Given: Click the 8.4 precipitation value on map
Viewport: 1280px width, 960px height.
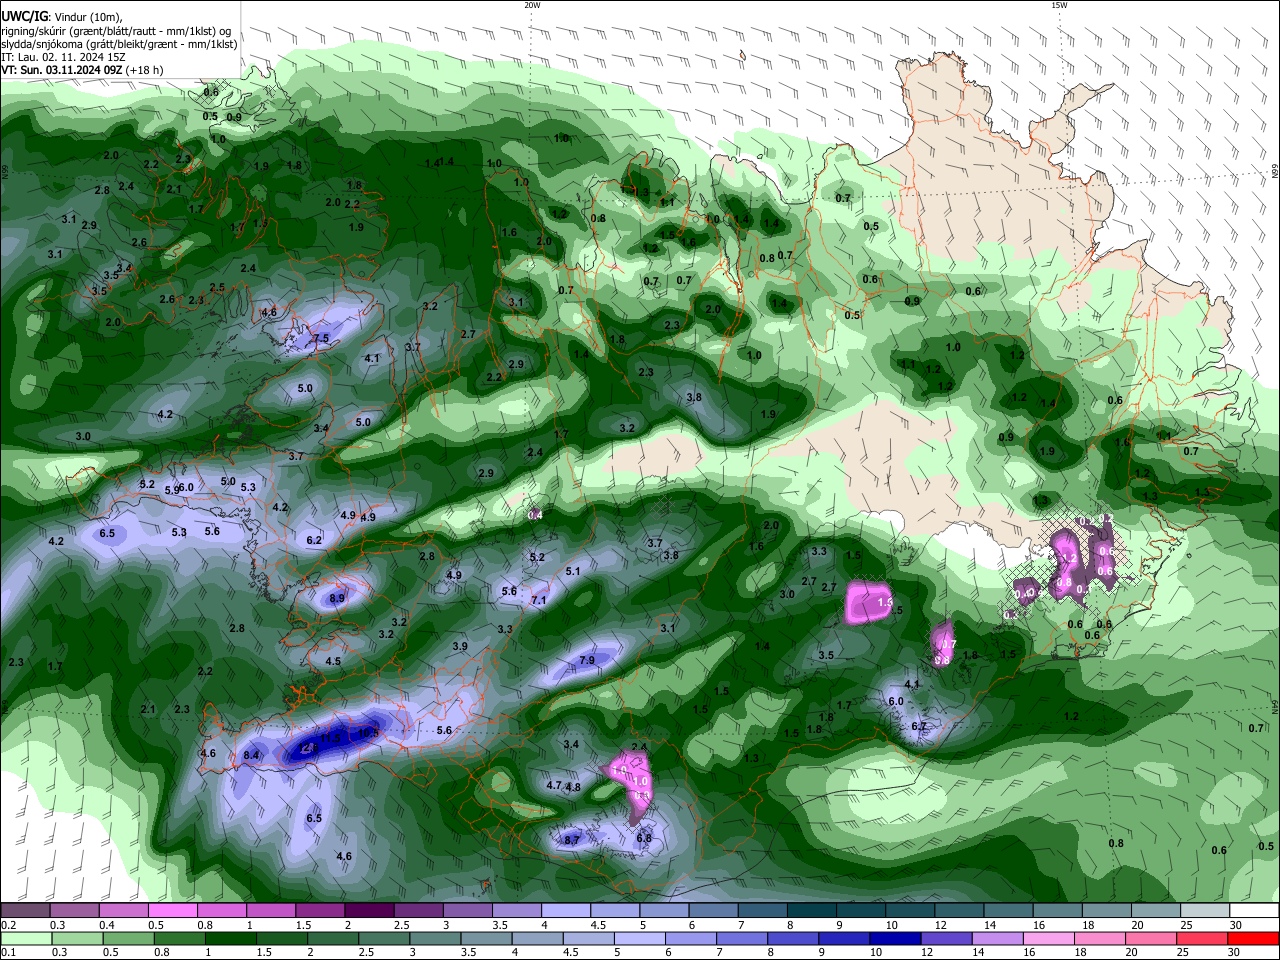Looking at the screenshot, I should 251,755.
